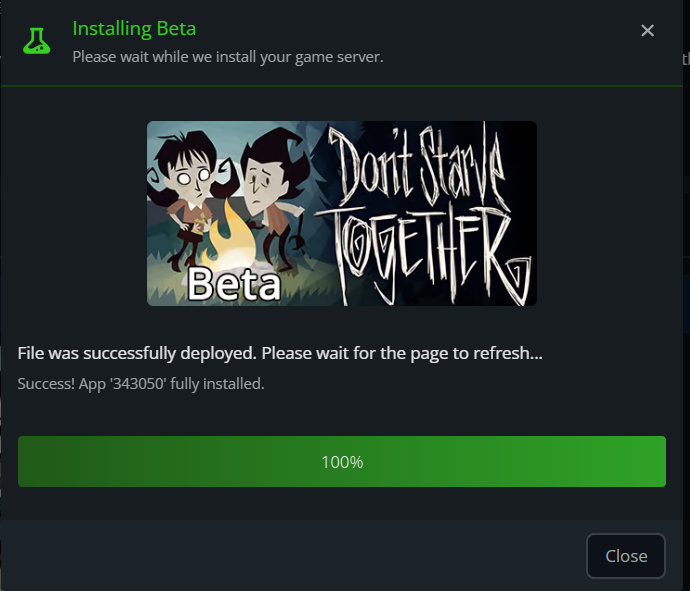Click the "Success! App '343050'" status line

[x=141, y=383]
